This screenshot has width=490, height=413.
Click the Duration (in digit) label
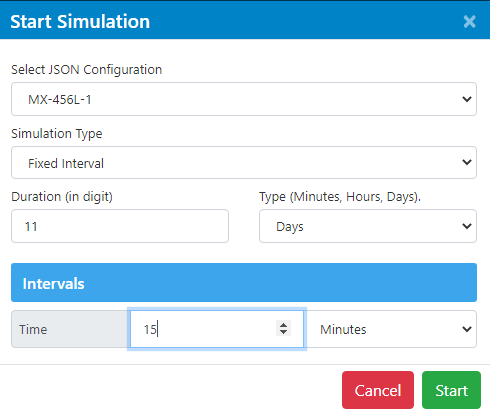(x=62, y=197)
